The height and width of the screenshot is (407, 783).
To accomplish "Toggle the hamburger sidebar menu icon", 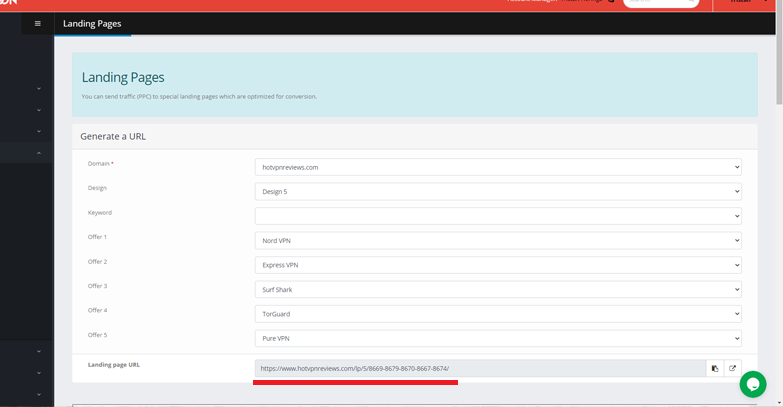I will click(x=37, y=23).
